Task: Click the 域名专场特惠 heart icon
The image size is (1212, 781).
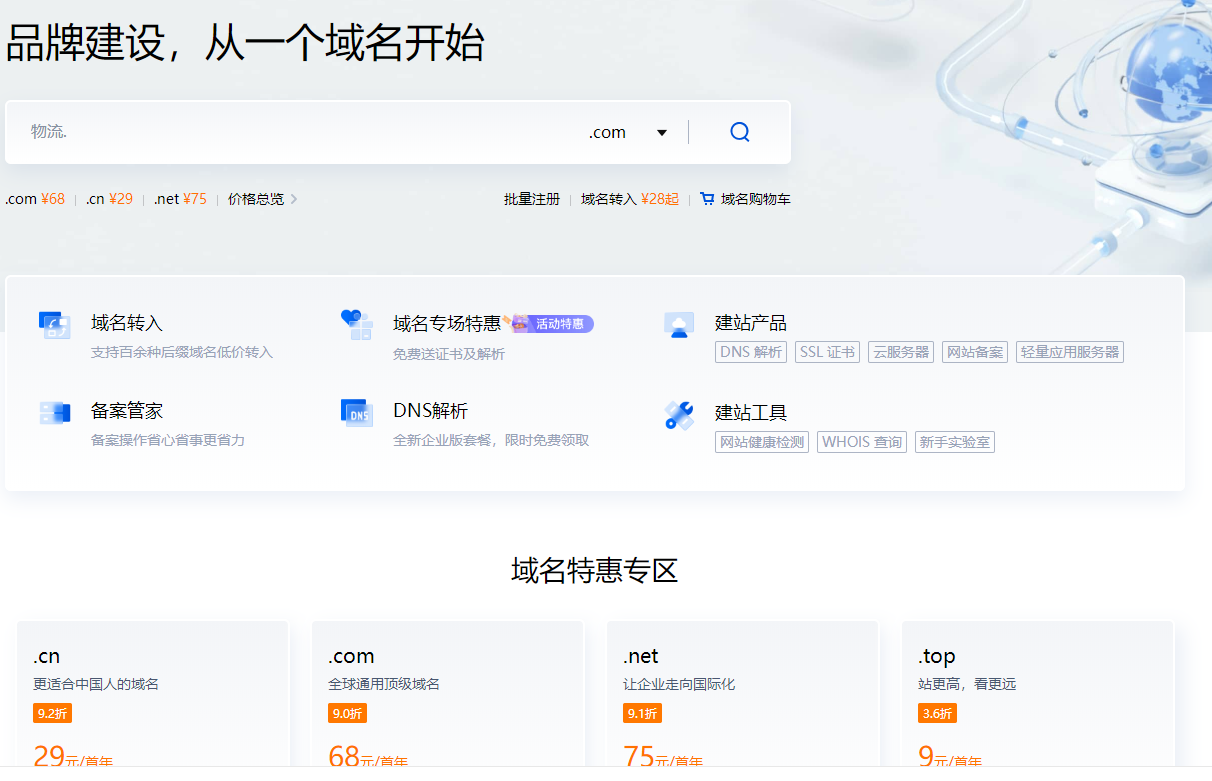Action: 357,324
